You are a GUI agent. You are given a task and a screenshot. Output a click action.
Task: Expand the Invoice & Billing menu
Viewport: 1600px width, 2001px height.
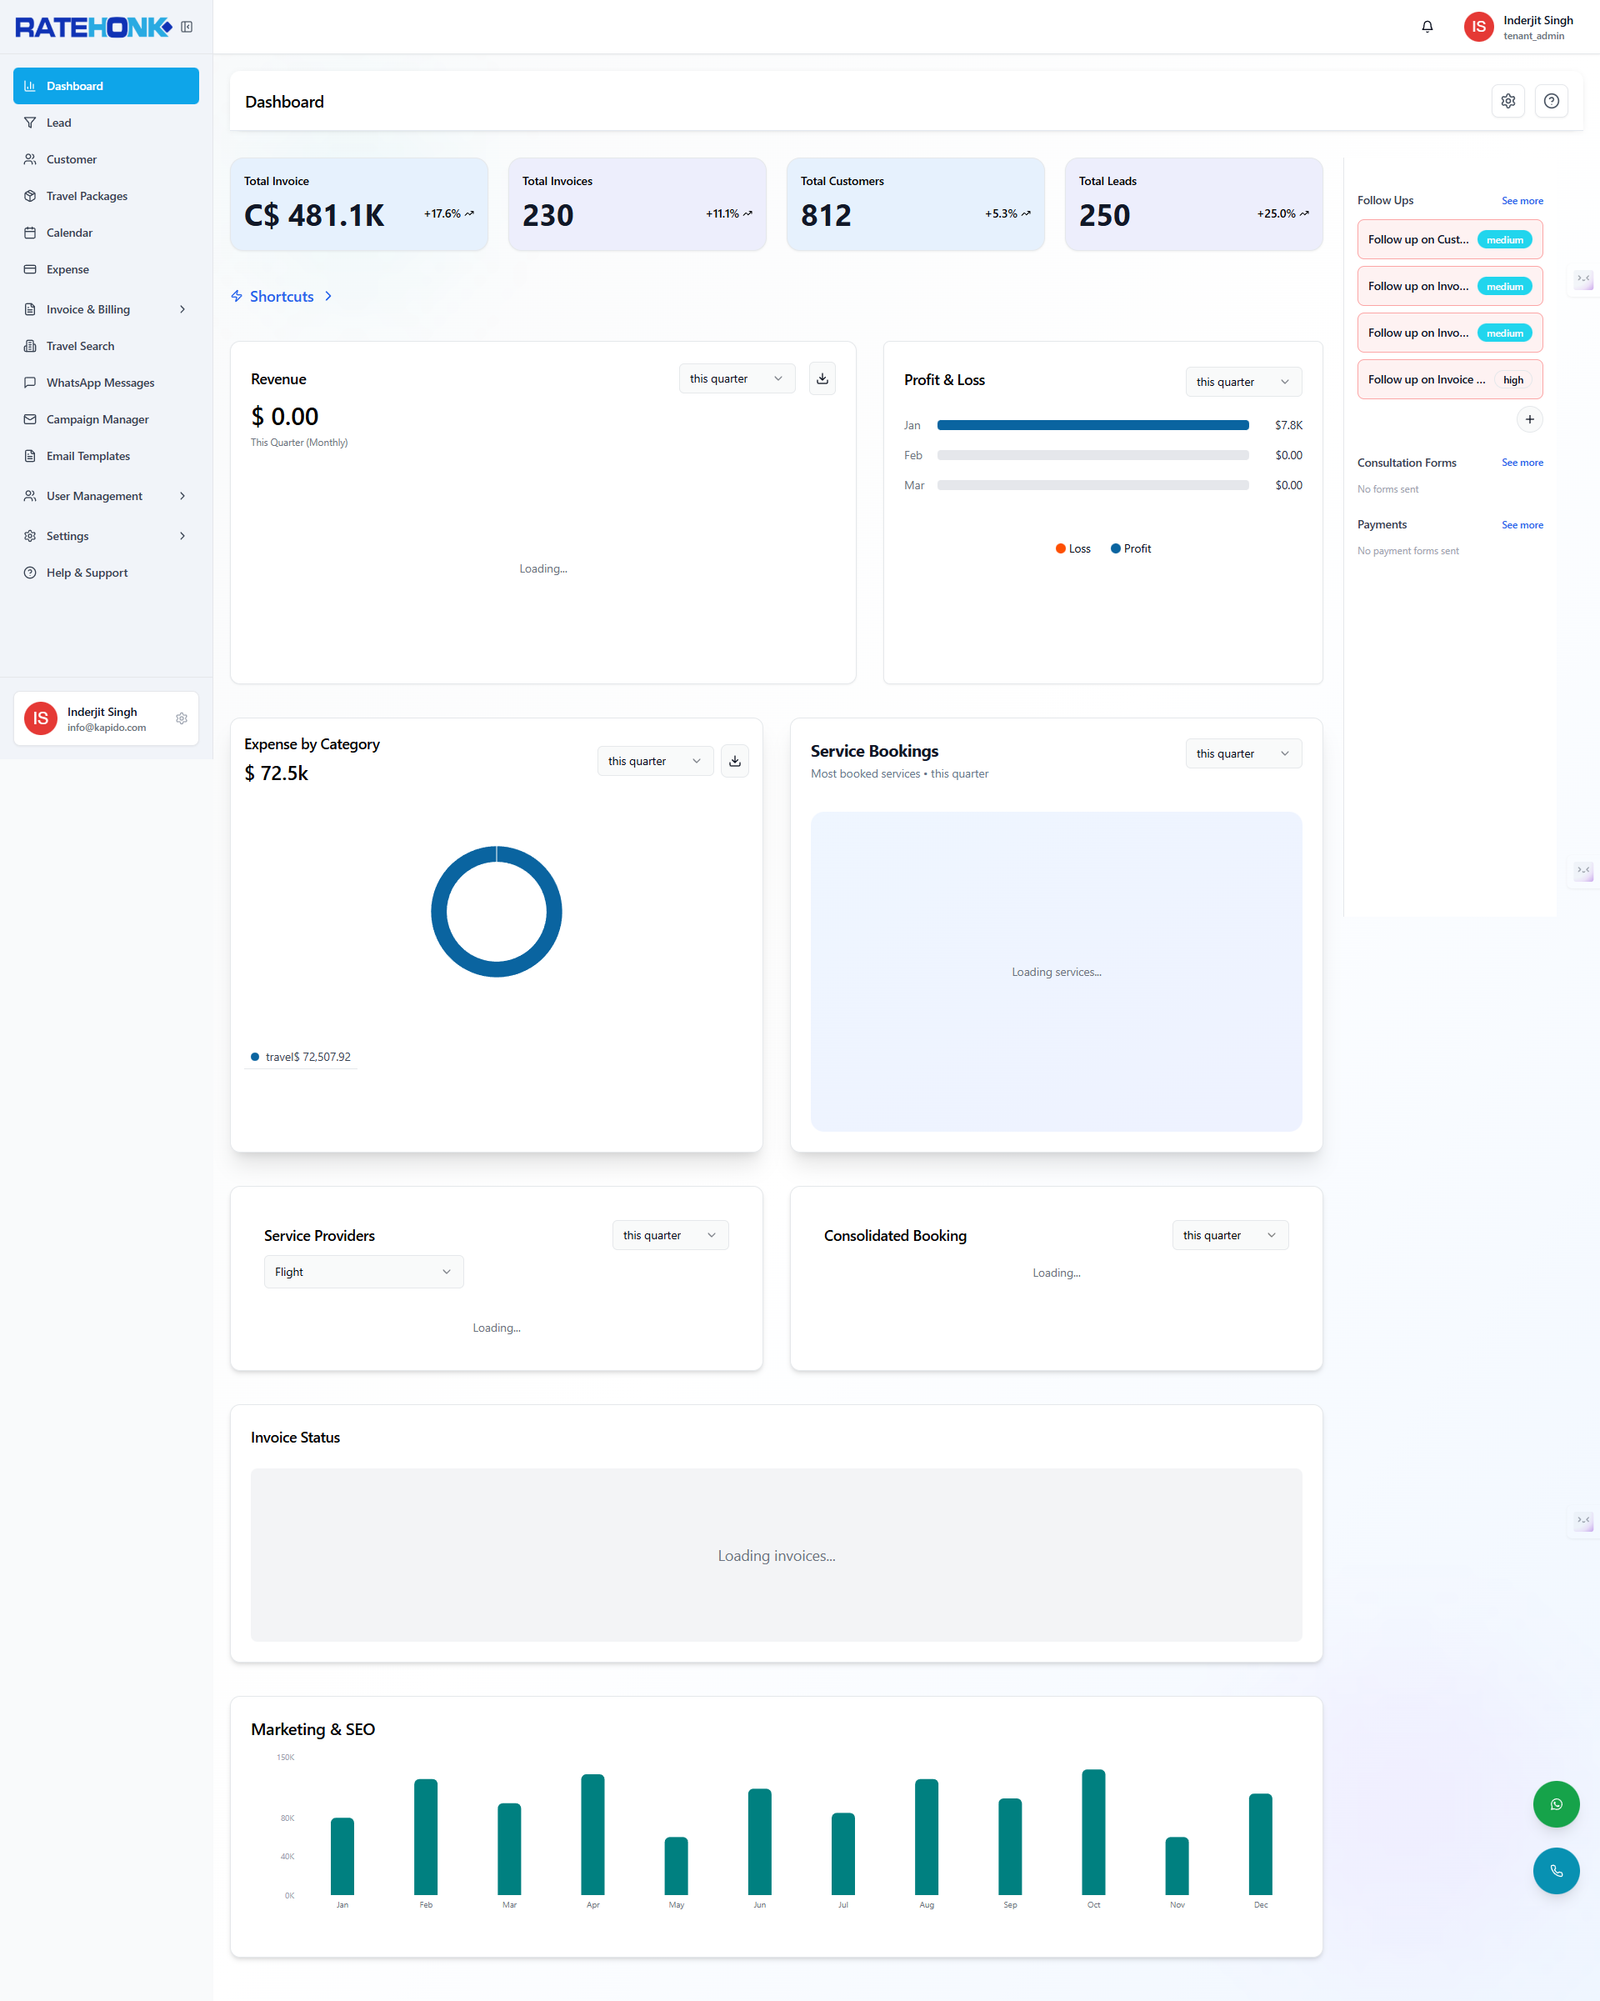pos(106,310)
